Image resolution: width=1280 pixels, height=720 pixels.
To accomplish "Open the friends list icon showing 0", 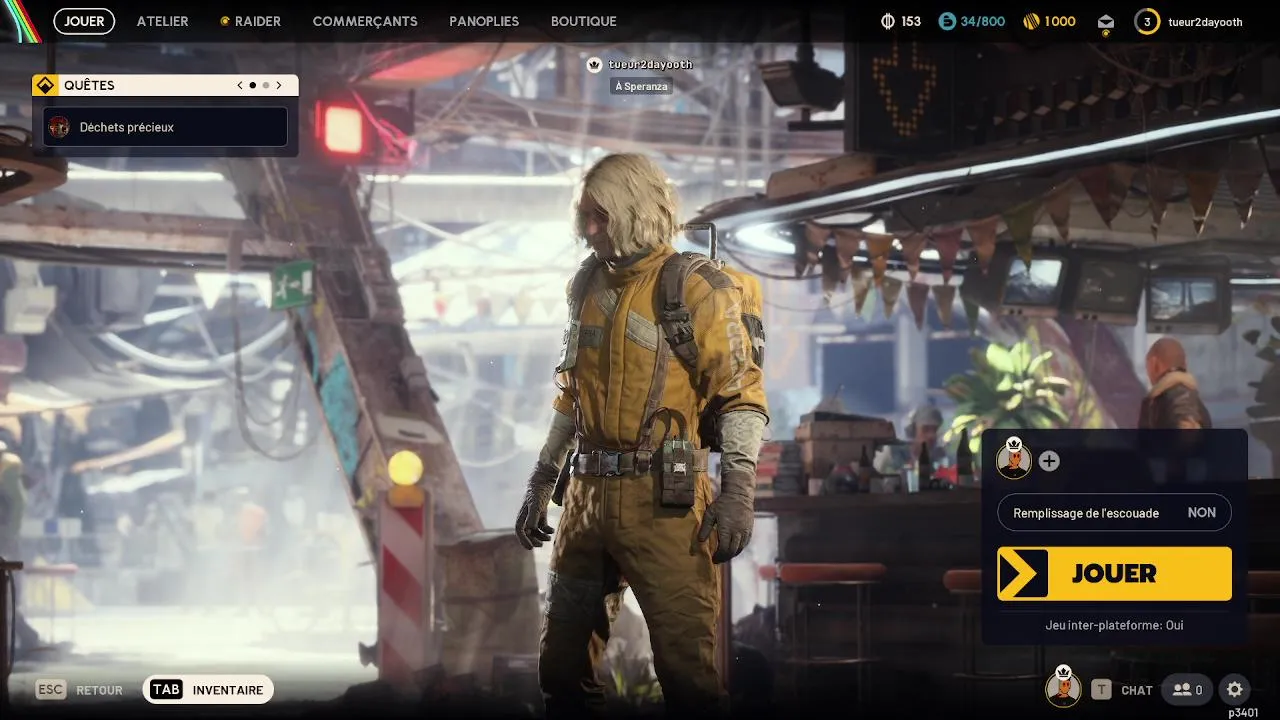I will coord(1187,690).
